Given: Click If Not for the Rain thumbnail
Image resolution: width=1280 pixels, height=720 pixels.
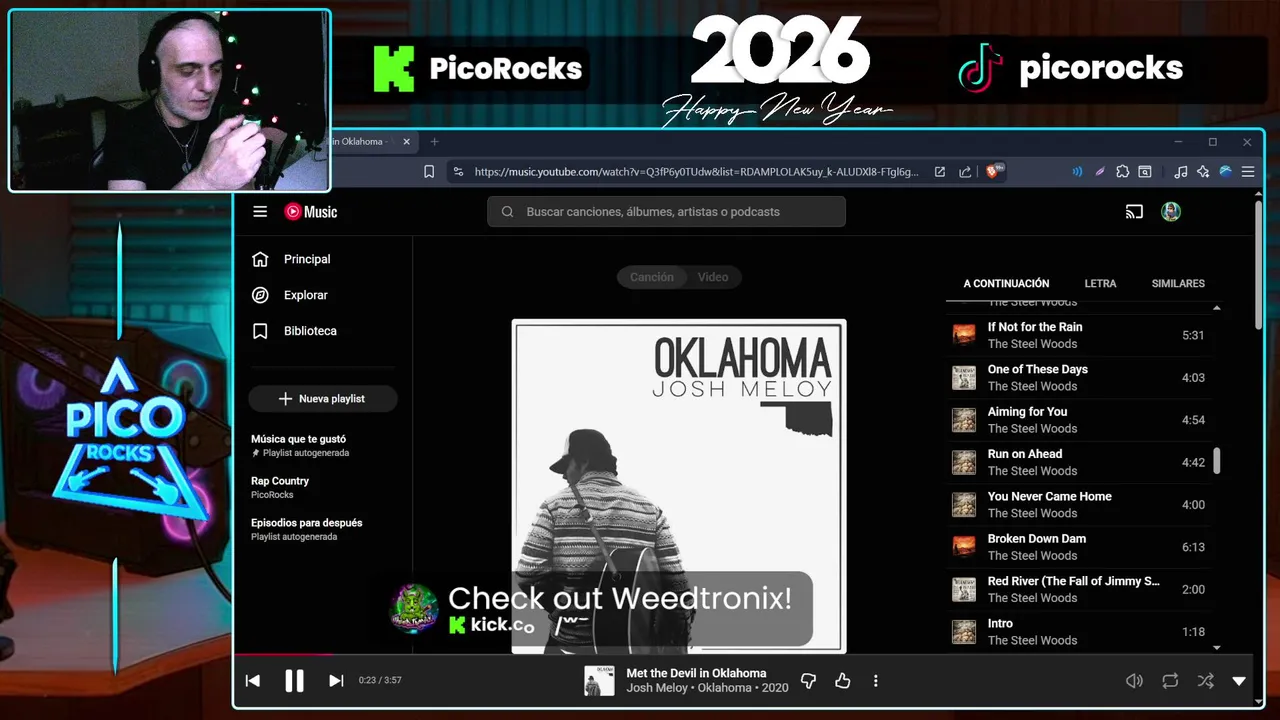Looking at the screenshot, I should 964,335.
